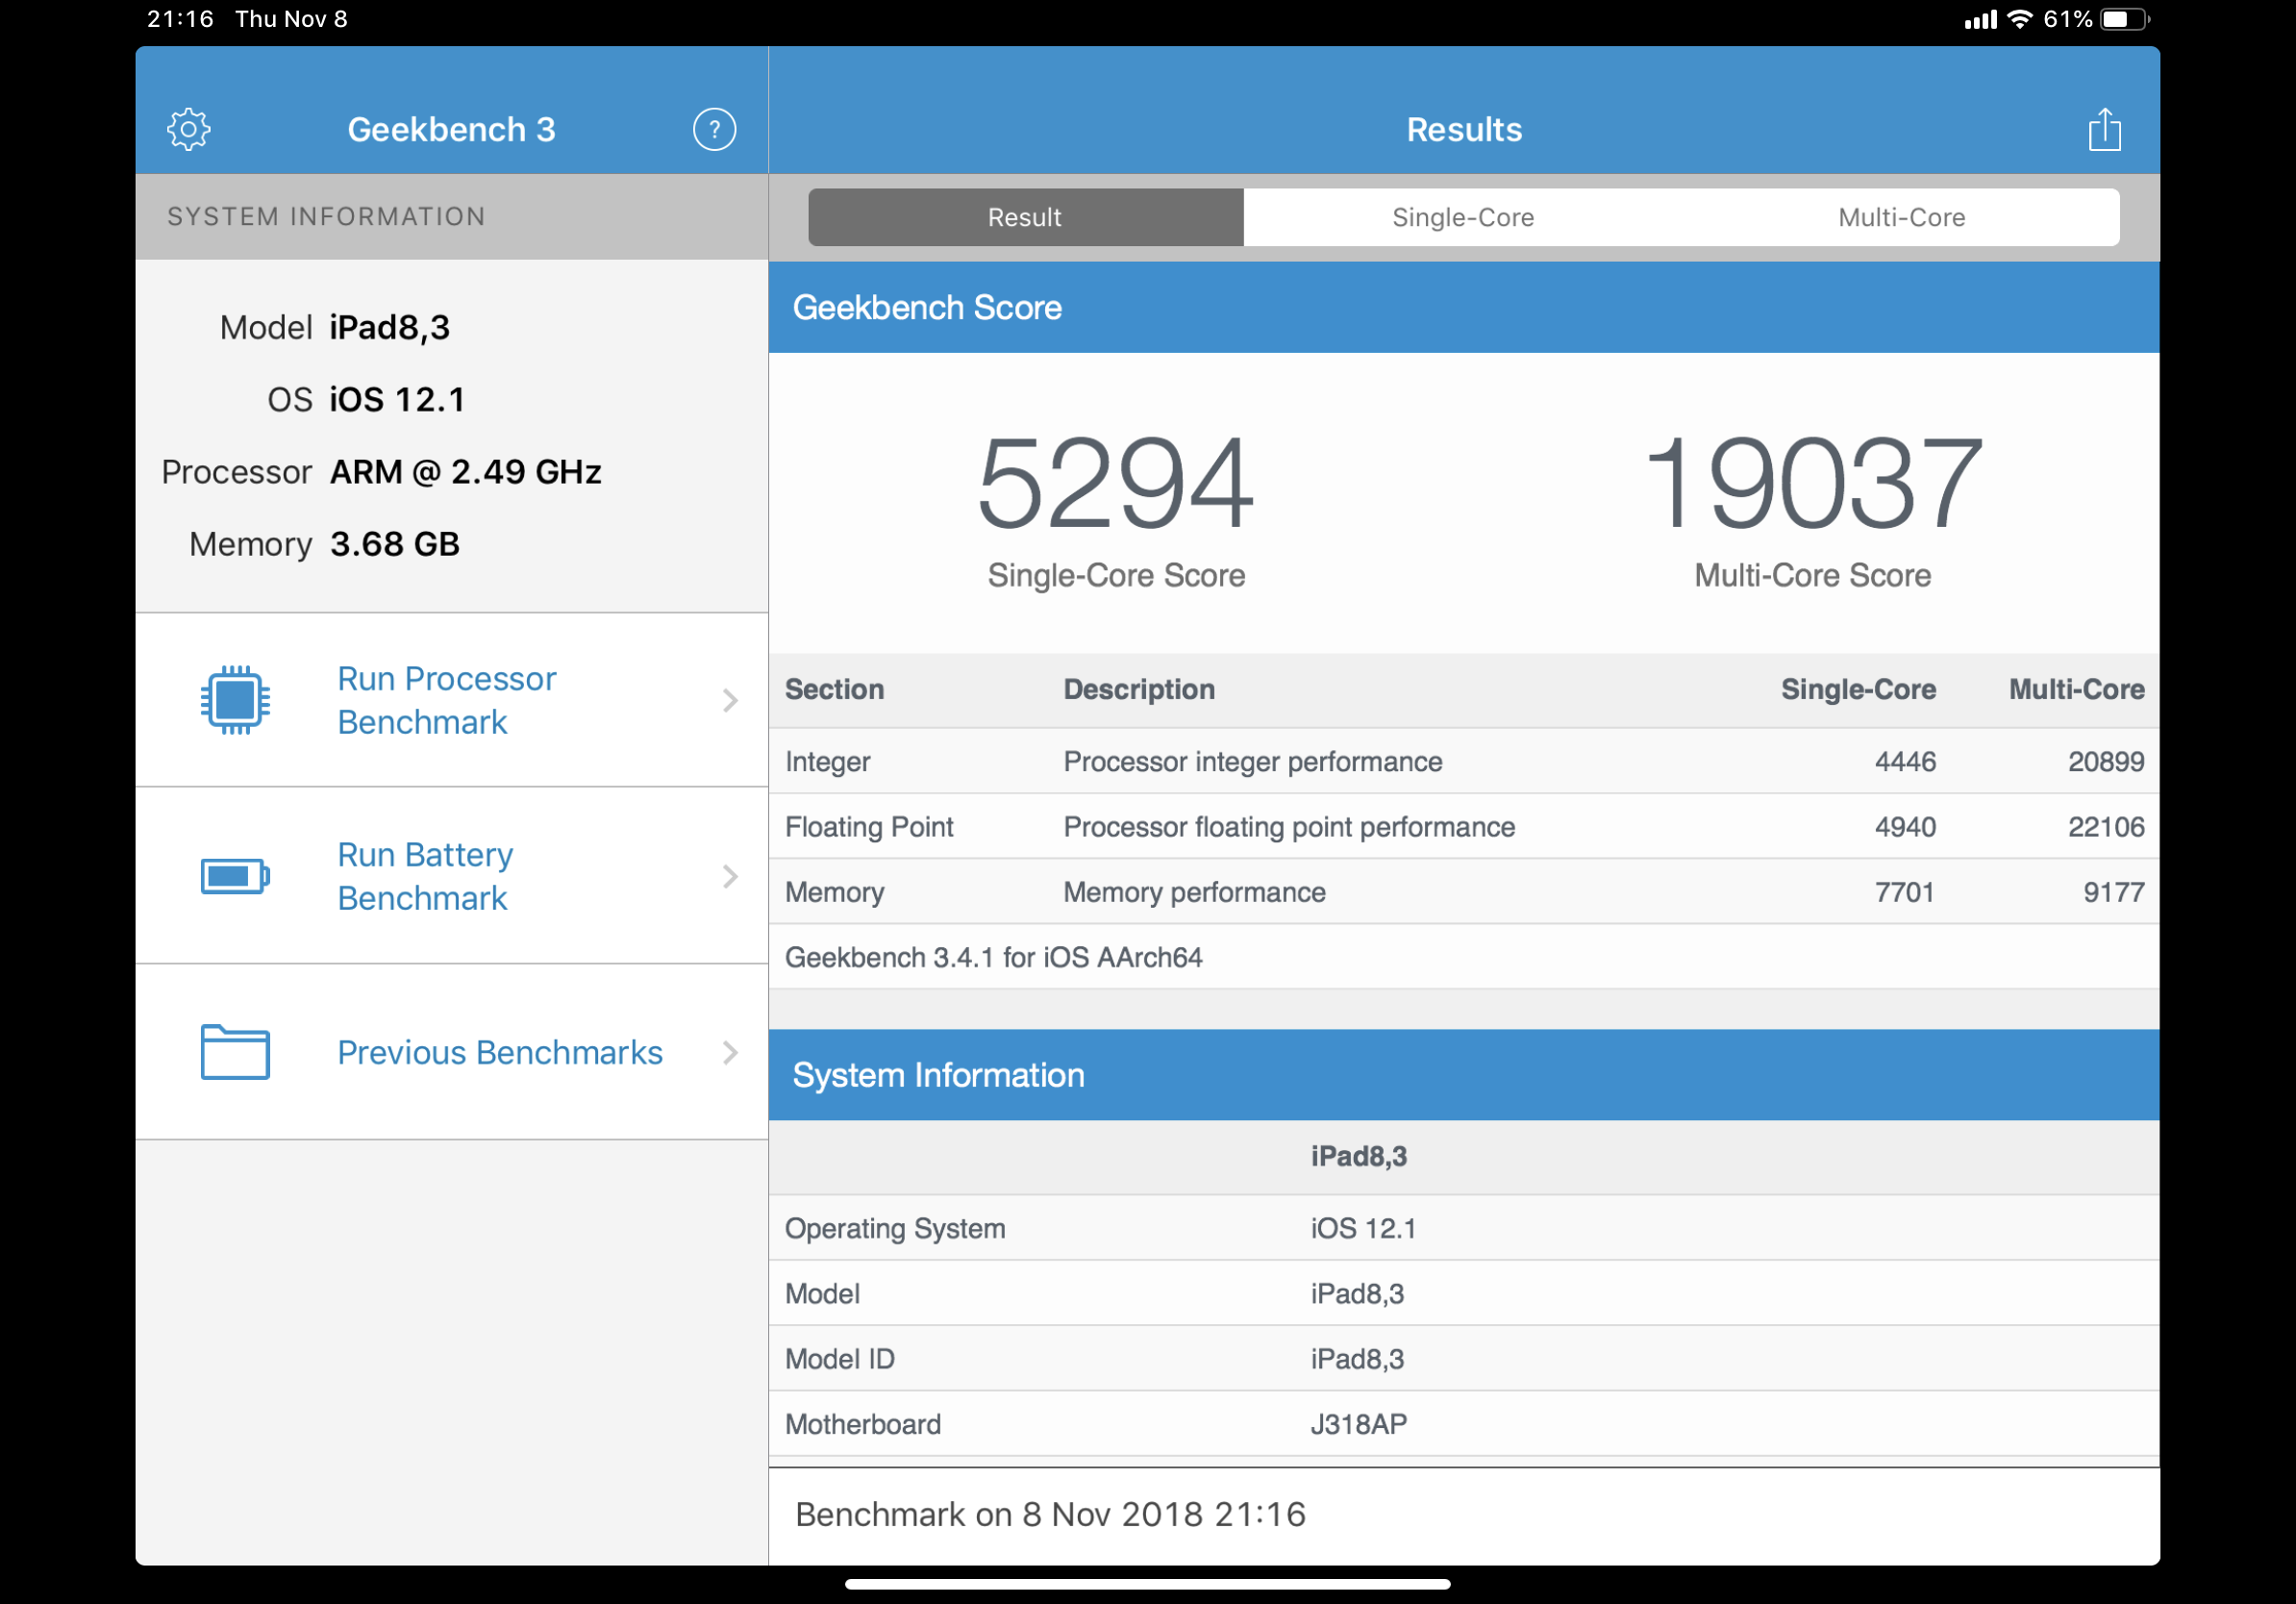Screen dimensions: 2296x1604
Task: Click the battery benchmark icon
Action: [x=235, y=876]
